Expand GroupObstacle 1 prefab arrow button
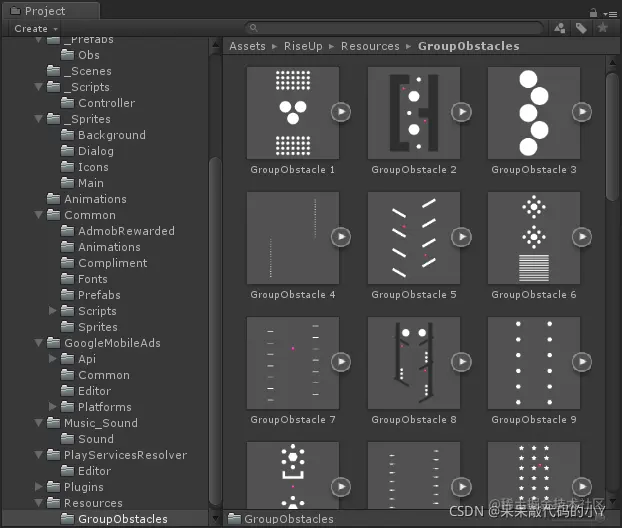622x528 pixels. click(341, 112)
